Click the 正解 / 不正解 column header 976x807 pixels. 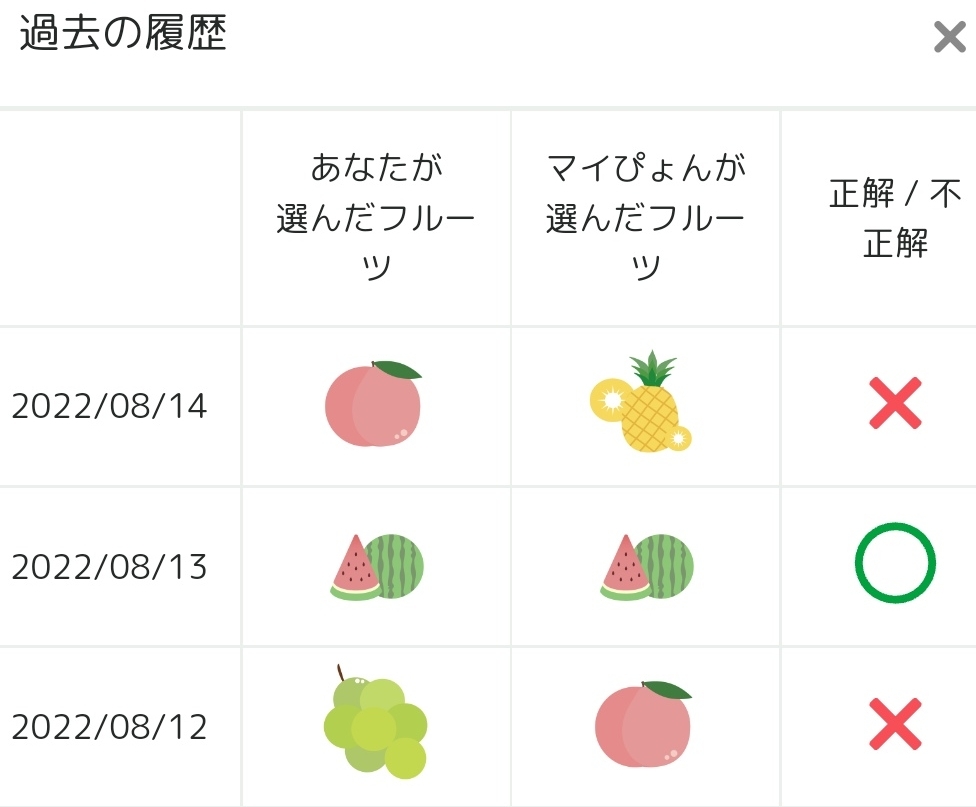[x=895, y=218]
